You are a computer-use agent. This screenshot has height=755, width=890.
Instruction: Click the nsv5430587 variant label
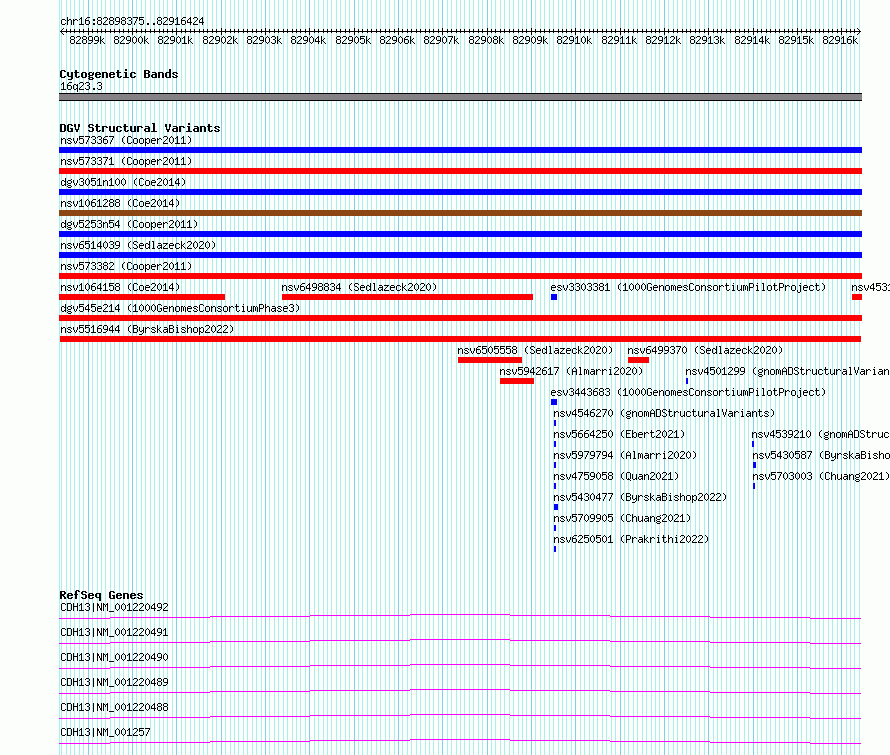click(821, 455)
